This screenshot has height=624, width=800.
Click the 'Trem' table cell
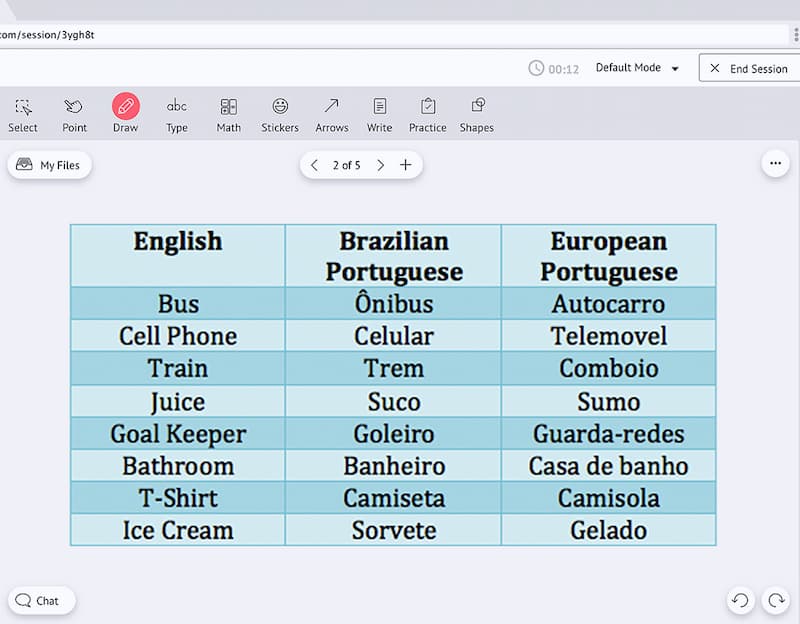click(x=393, y=368)
